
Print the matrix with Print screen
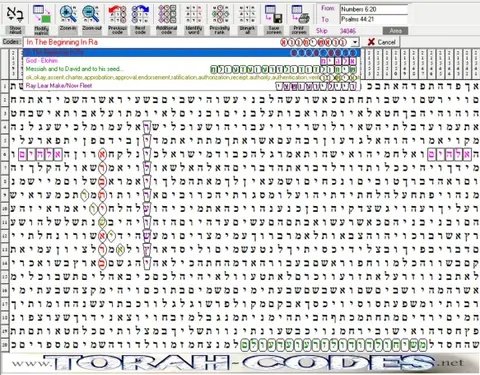299,19
